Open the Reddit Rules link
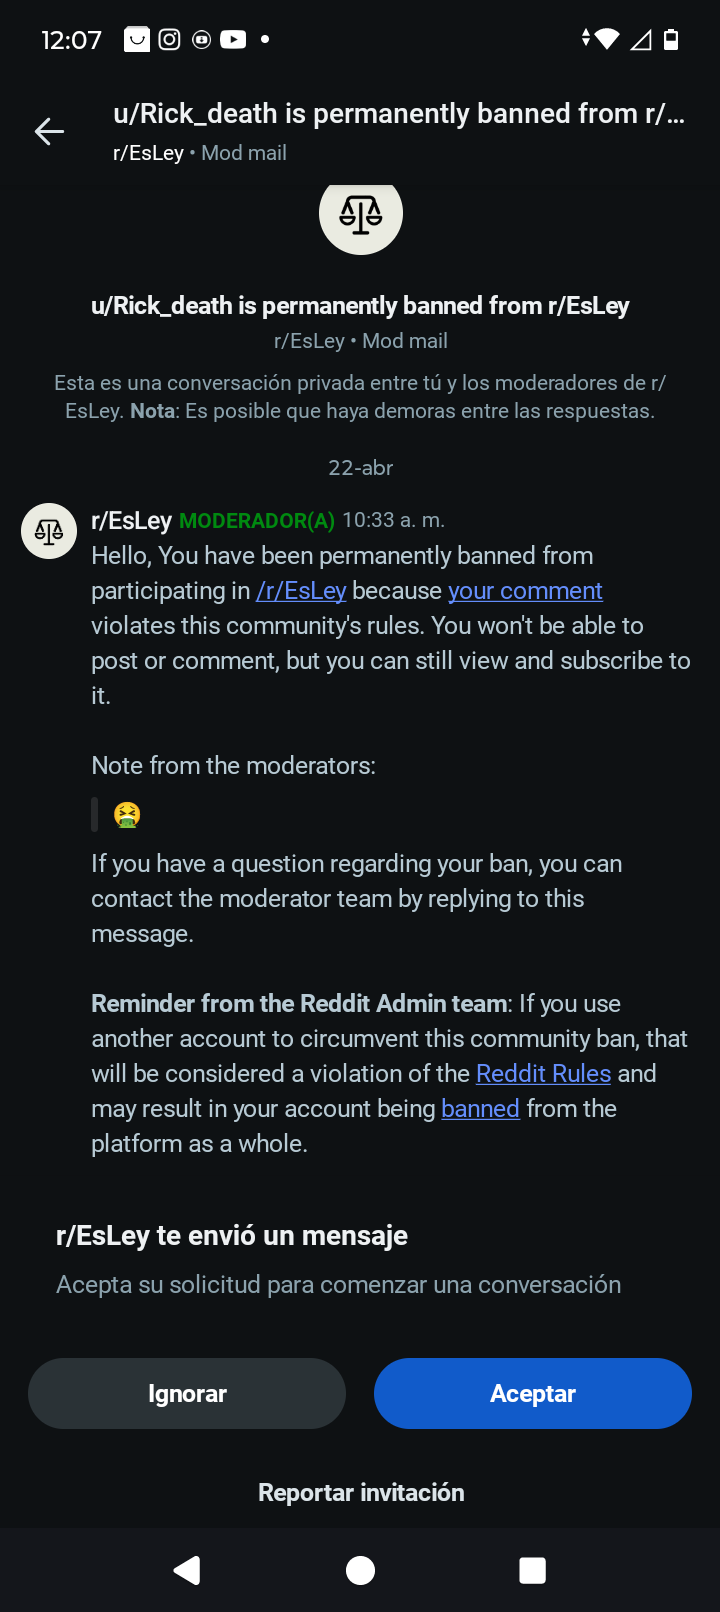This screenshot has height=1612, width=720. click(x=543, y=1074)
